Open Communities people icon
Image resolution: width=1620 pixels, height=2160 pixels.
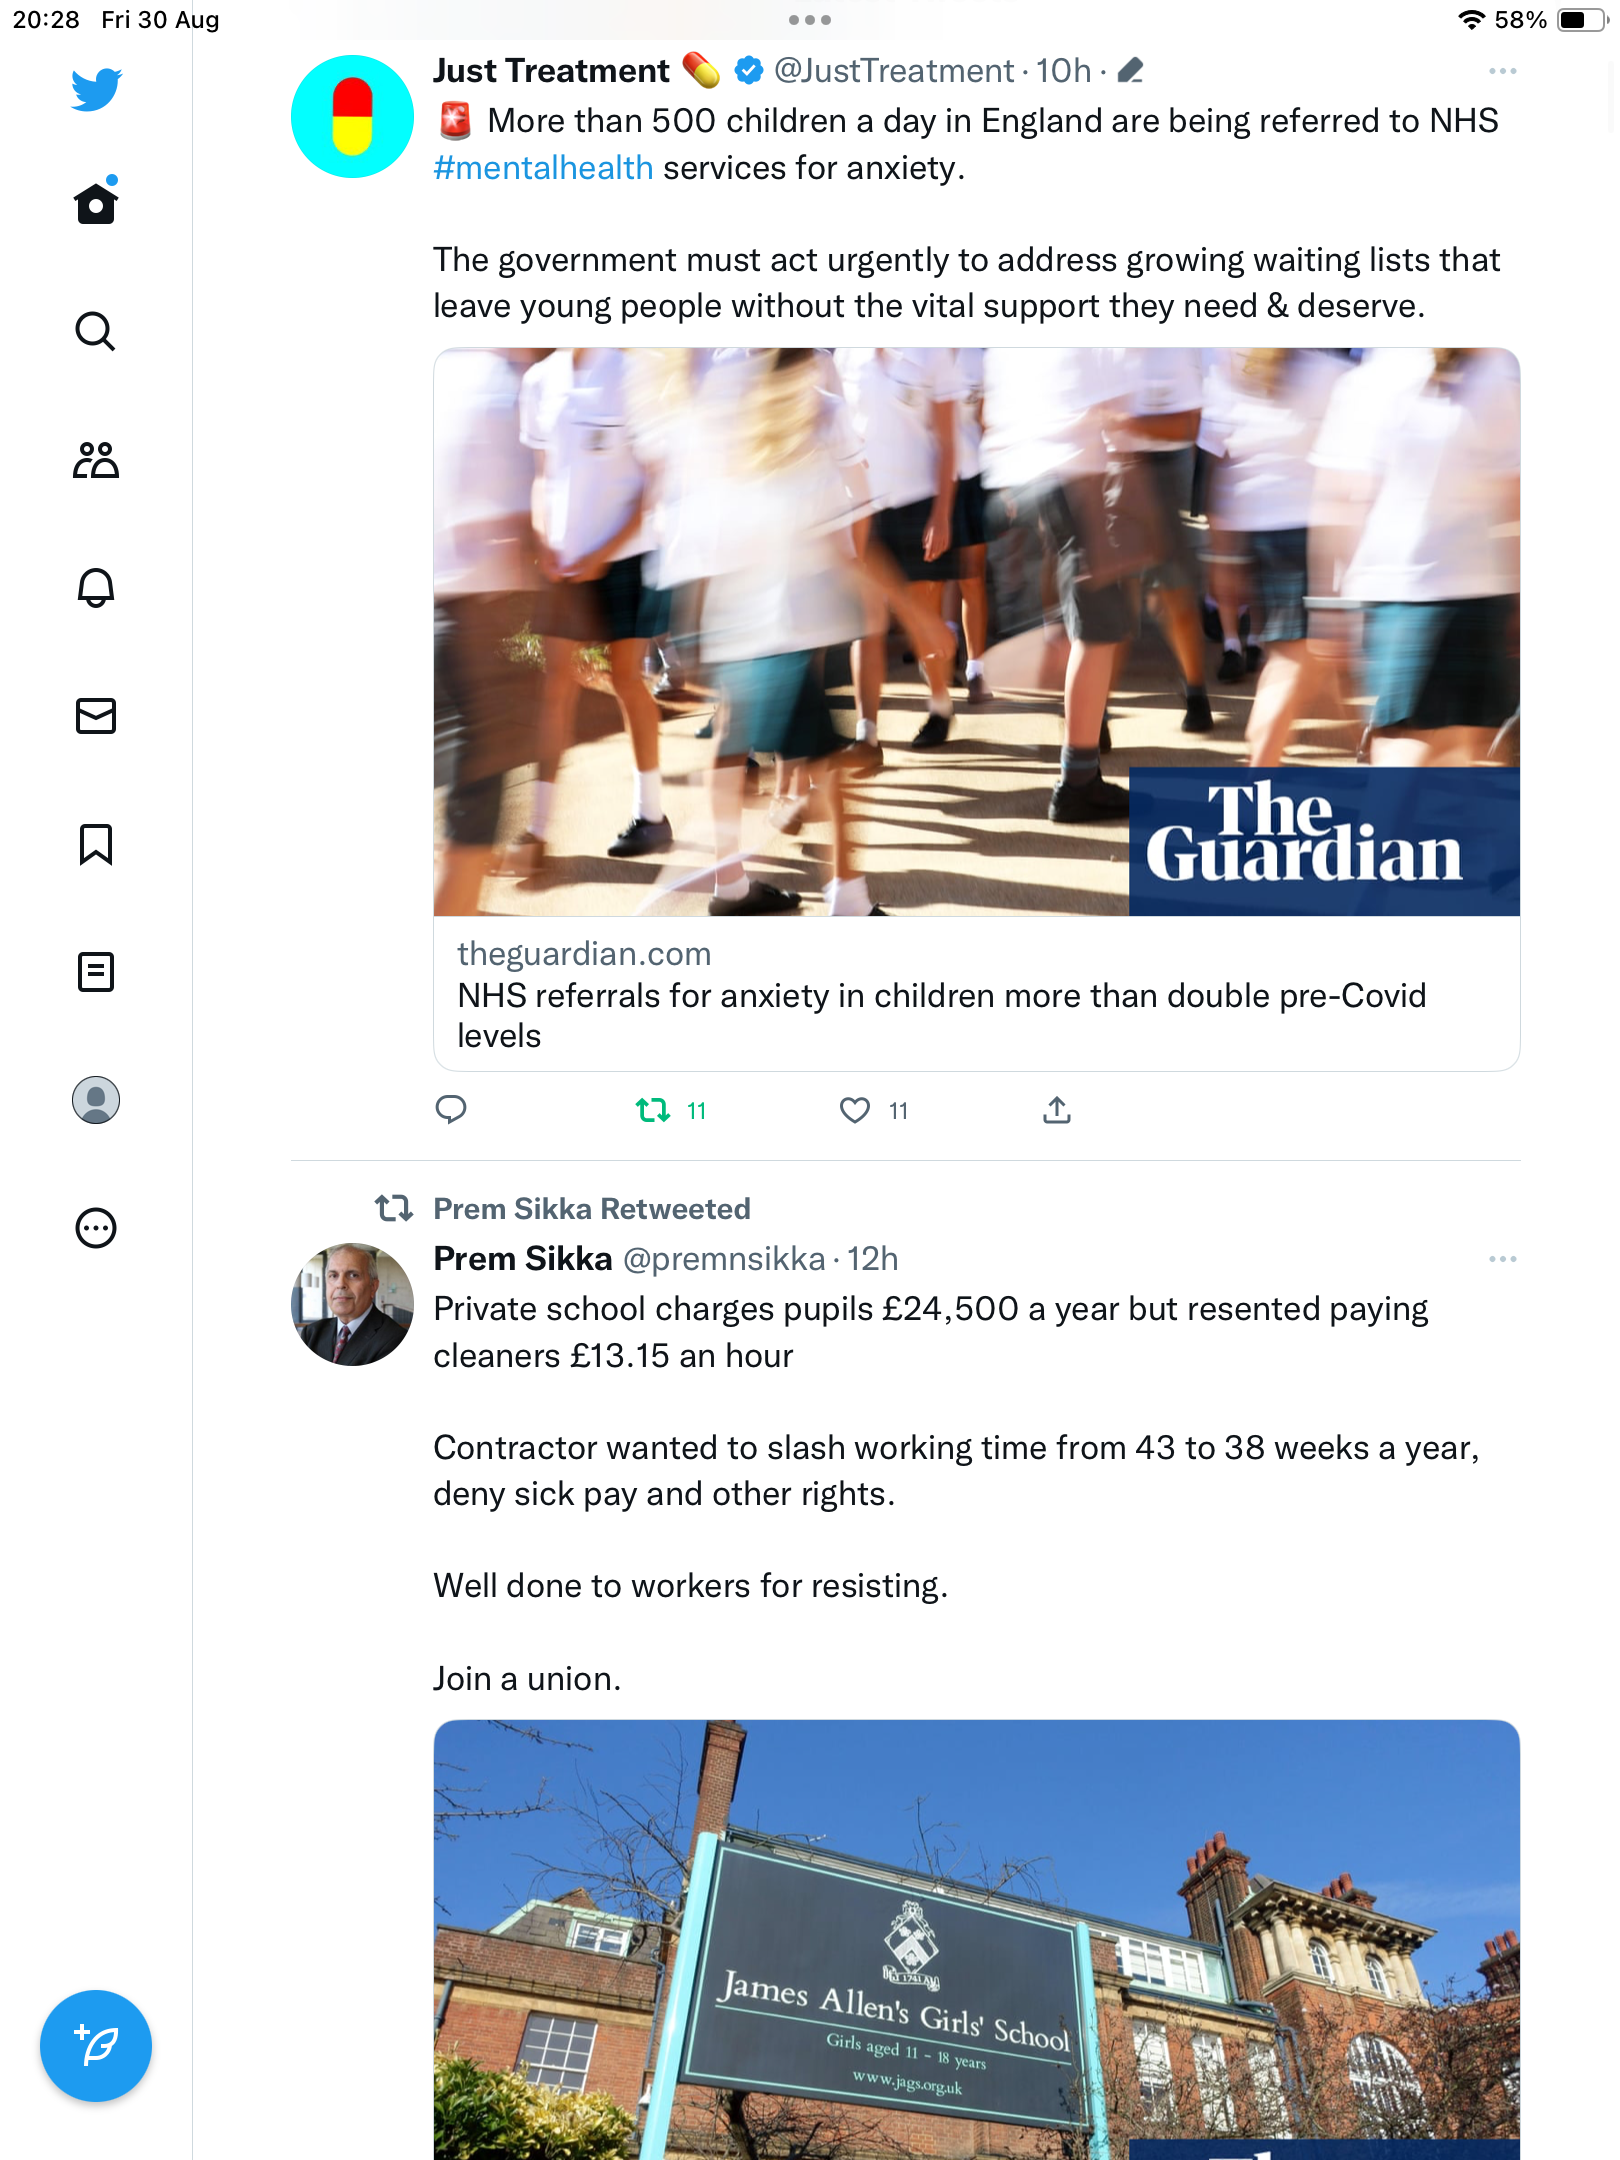[x=96, y=460]
